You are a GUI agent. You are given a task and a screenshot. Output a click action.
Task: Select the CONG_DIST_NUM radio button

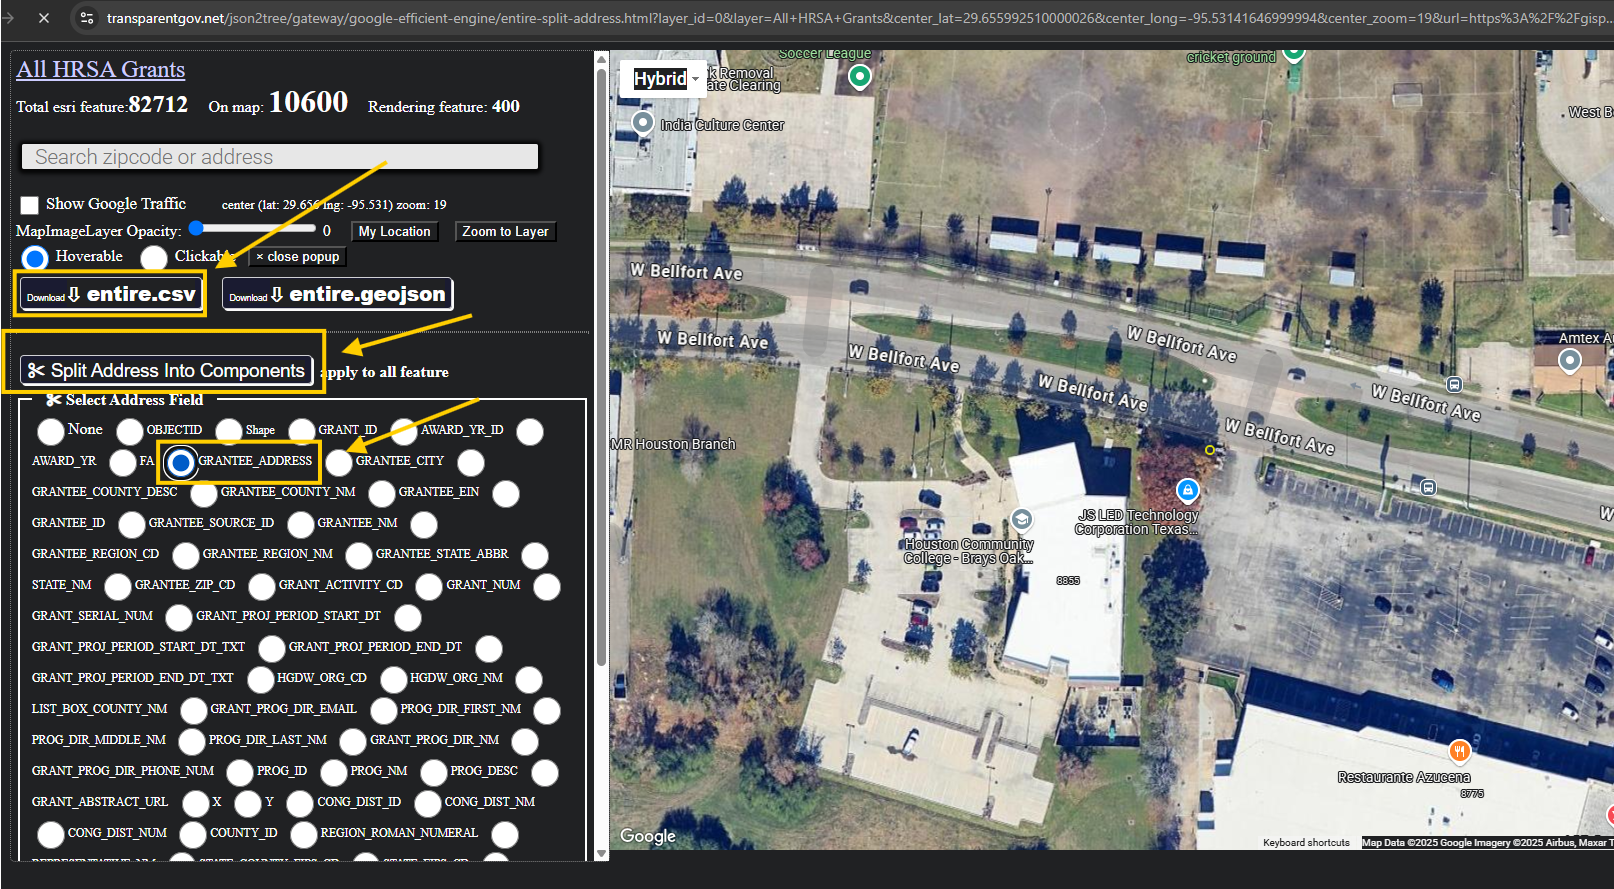[x=51, y=835]
